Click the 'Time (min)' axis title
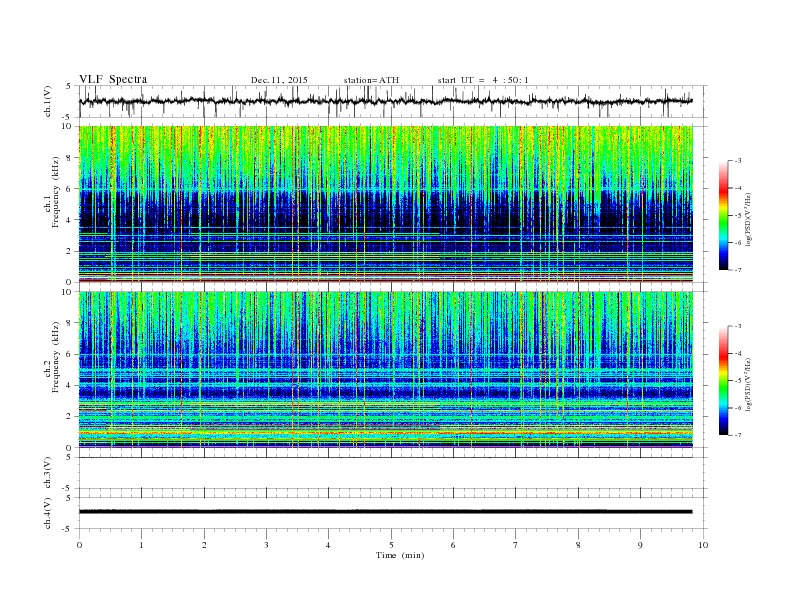The height and width of the screenshot is (612, 792). (x=400, y=555)
